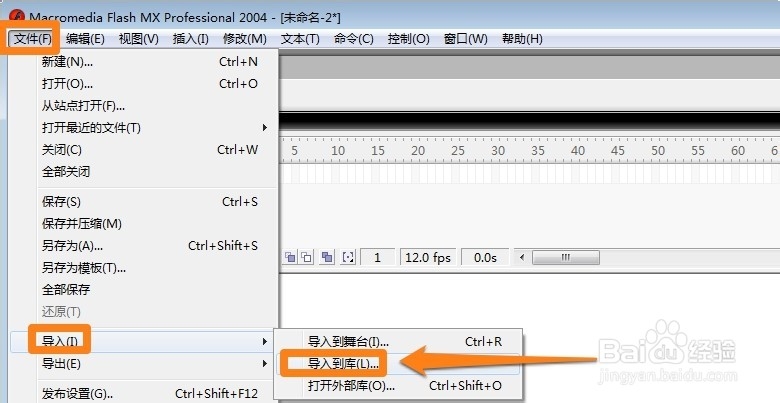This screenshot has width=780, height=403.
Task: Click frame 40 on timeline ruler
Action: click(578, 151)
